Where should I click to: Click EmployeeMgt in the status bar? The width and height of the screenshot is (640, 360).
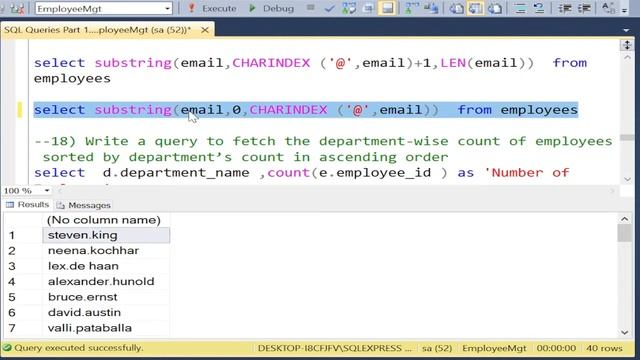(x=494, y=348)
